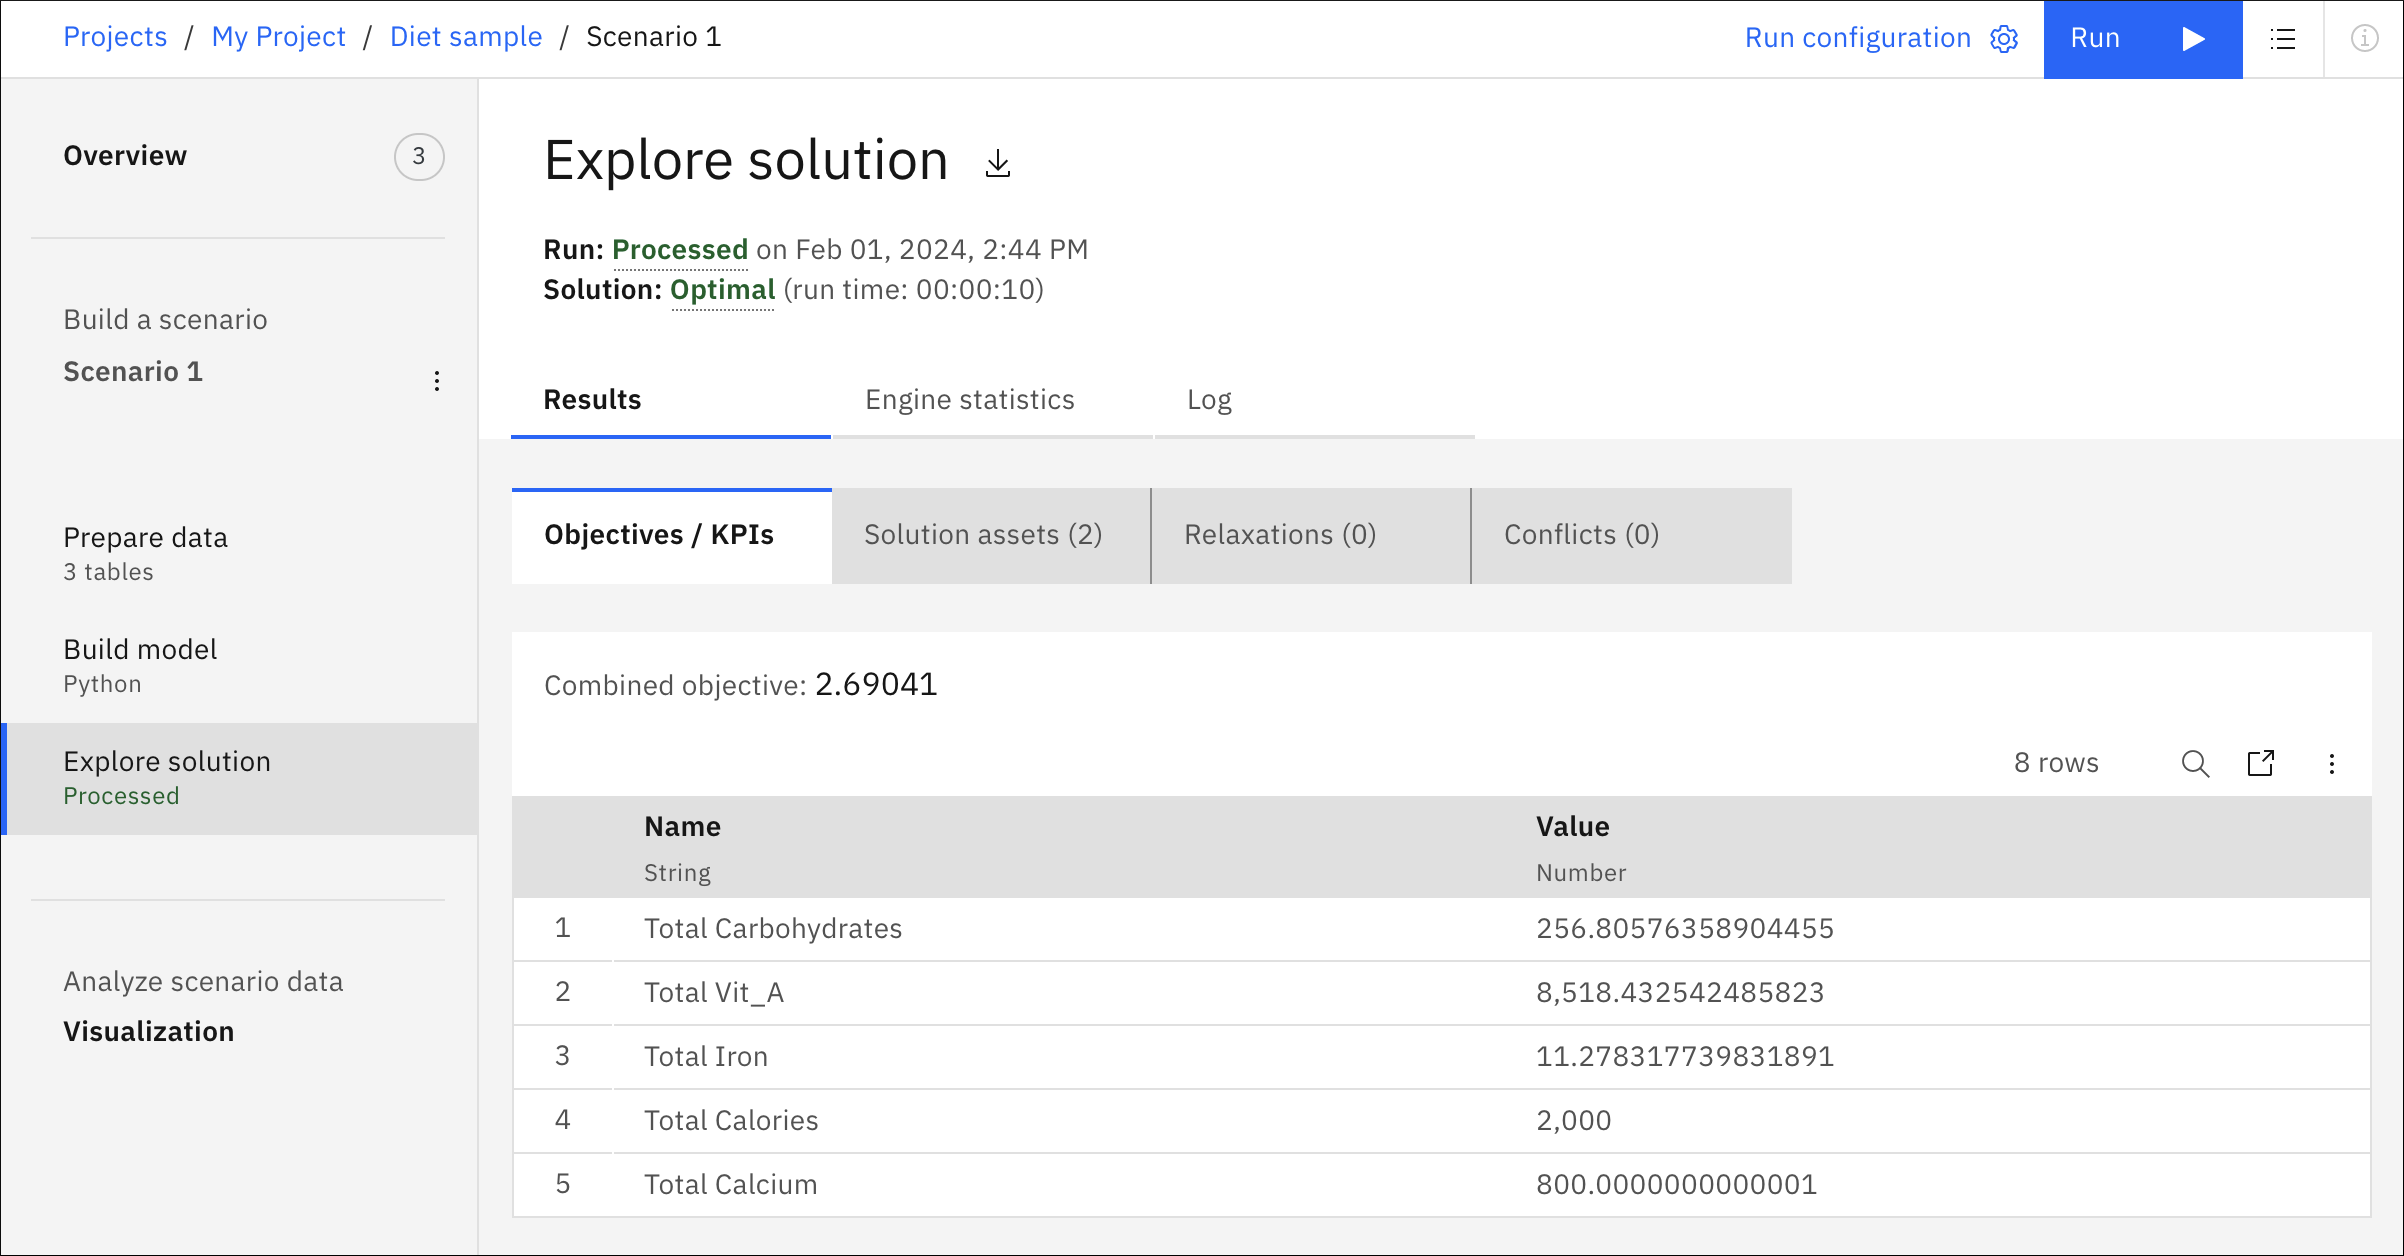This screenshot has width=2404, height=1256.
Task: Open KPI table in new window icon
Action: tap(2261, 764)
